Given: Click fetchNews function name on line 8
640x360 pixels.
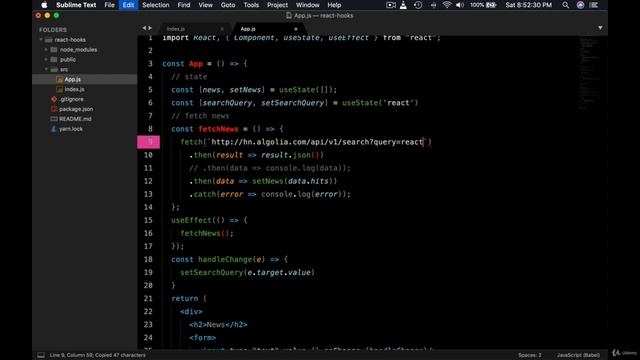Looking at the screenshot, I should (218, 129).
